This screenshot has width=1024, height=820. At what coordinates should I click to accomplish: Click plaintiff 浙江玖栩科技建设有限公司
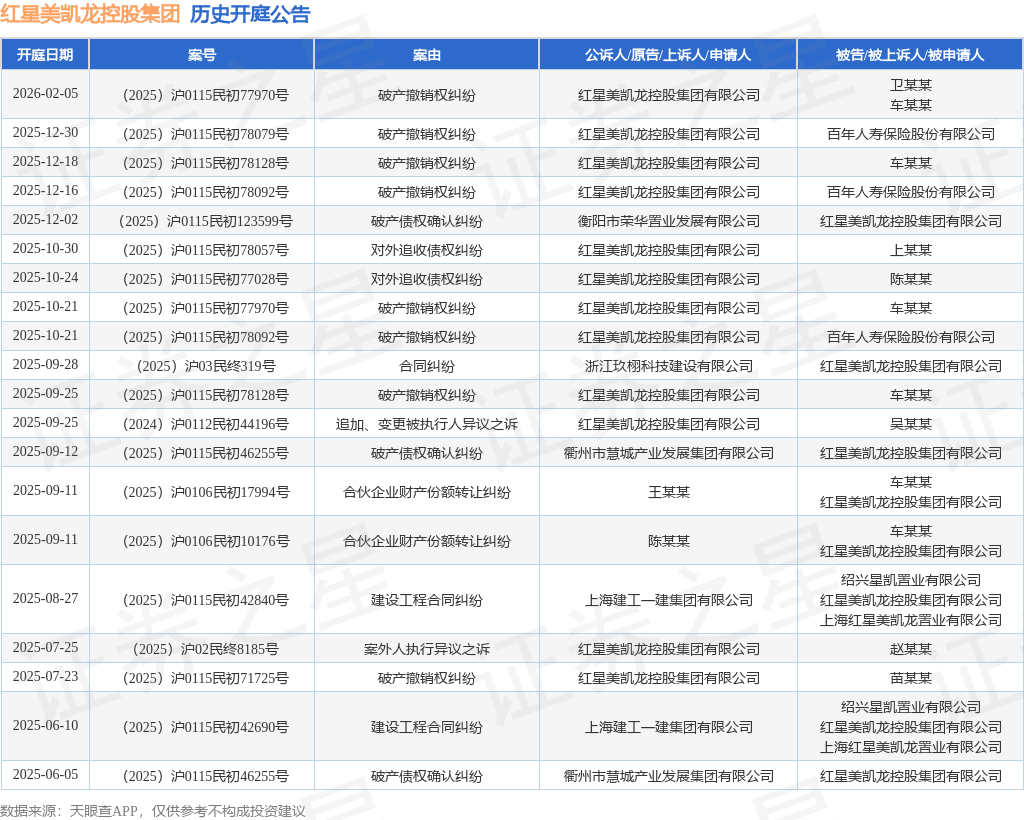tap(669, 366)
